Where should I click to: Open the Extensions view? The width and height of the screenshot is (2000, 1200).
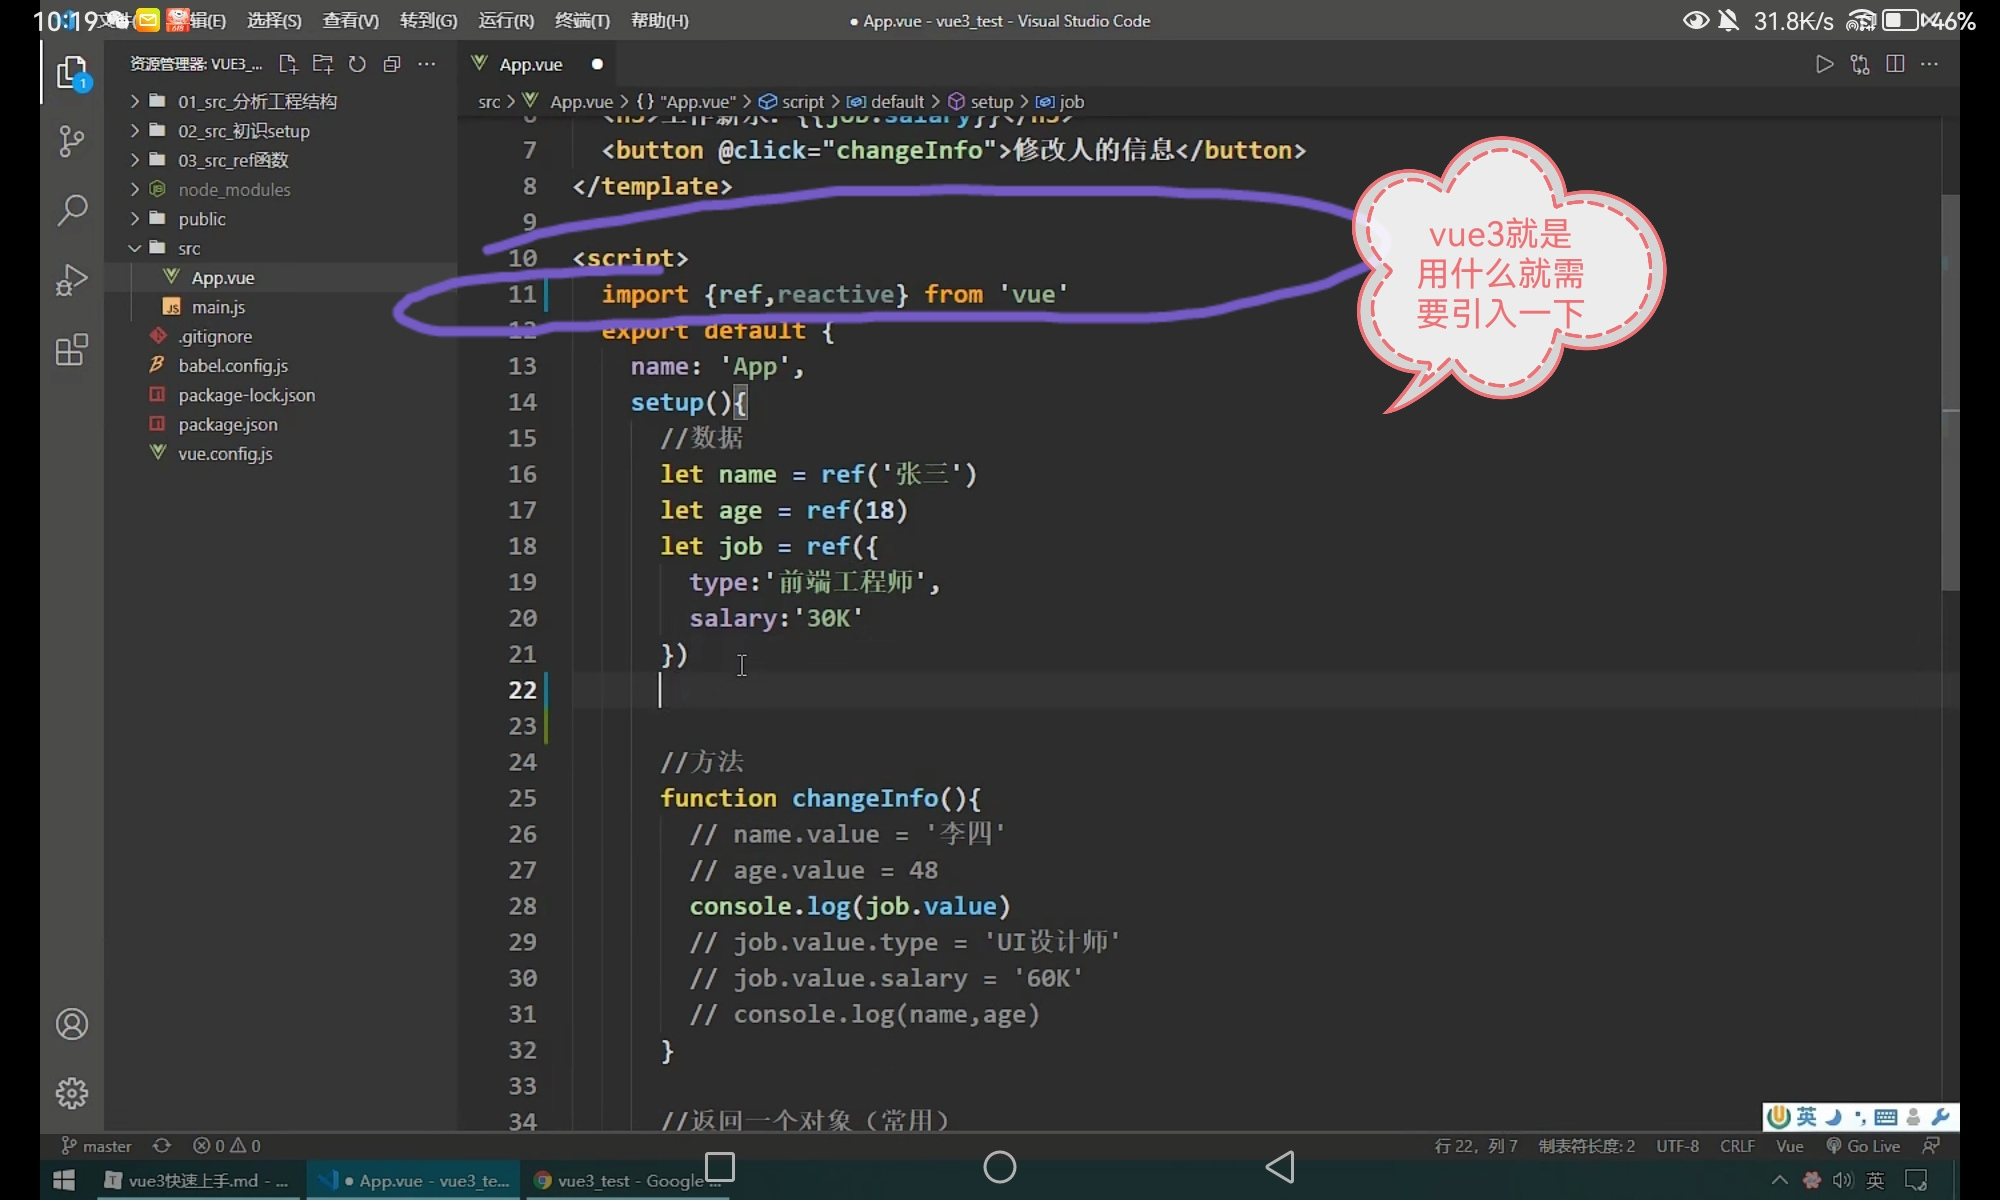click(71, 350)
